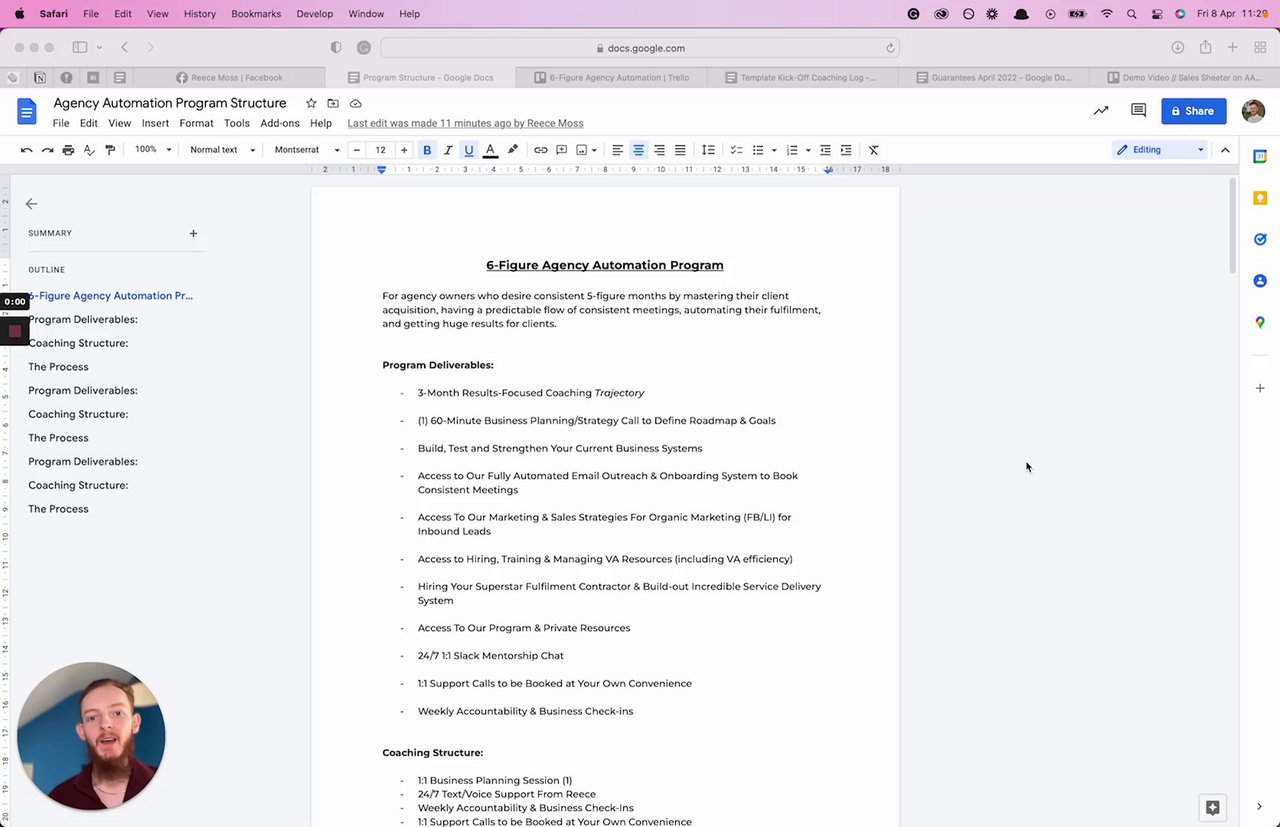Open the Format menu in Google Docs
The image size is (1280, 827).
[x=196, y=123]
